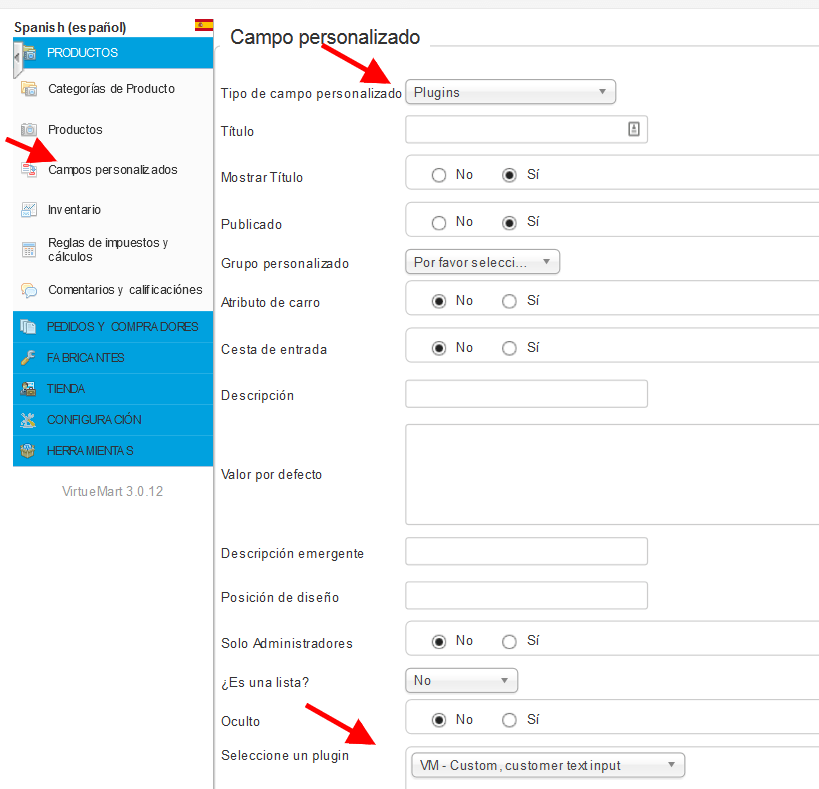Screen dimensions: 819x789
Task: Open the HERRAMIENTAS menu section
Action: 113,451
